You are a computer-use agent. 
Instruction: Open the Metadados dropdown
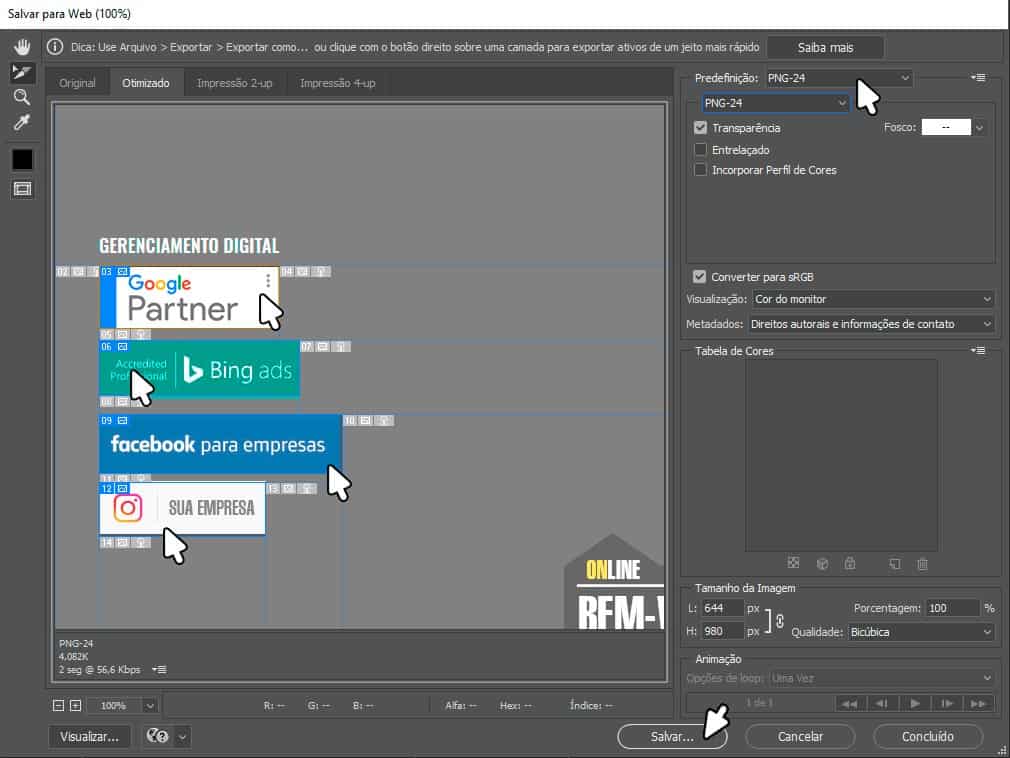(871, 324)
